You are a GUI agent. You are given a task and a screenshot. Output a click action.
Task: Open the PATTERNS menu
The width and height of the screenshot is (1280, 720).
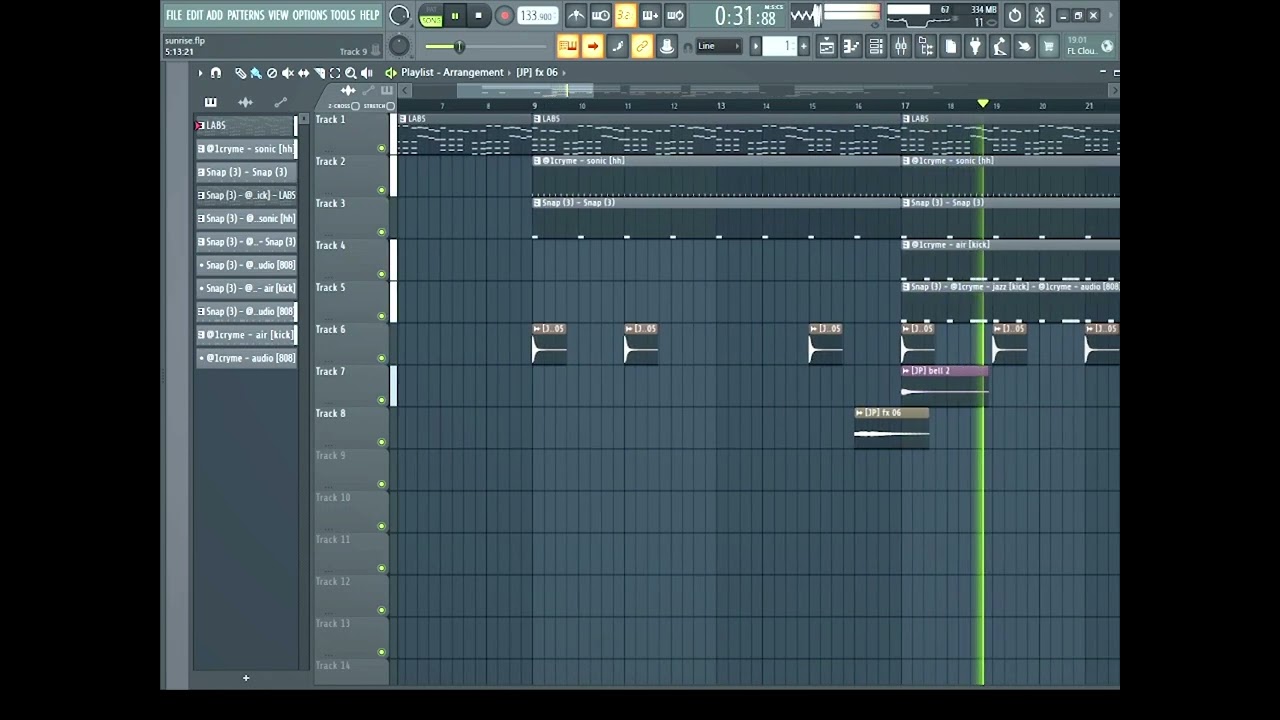coord(245,15)
